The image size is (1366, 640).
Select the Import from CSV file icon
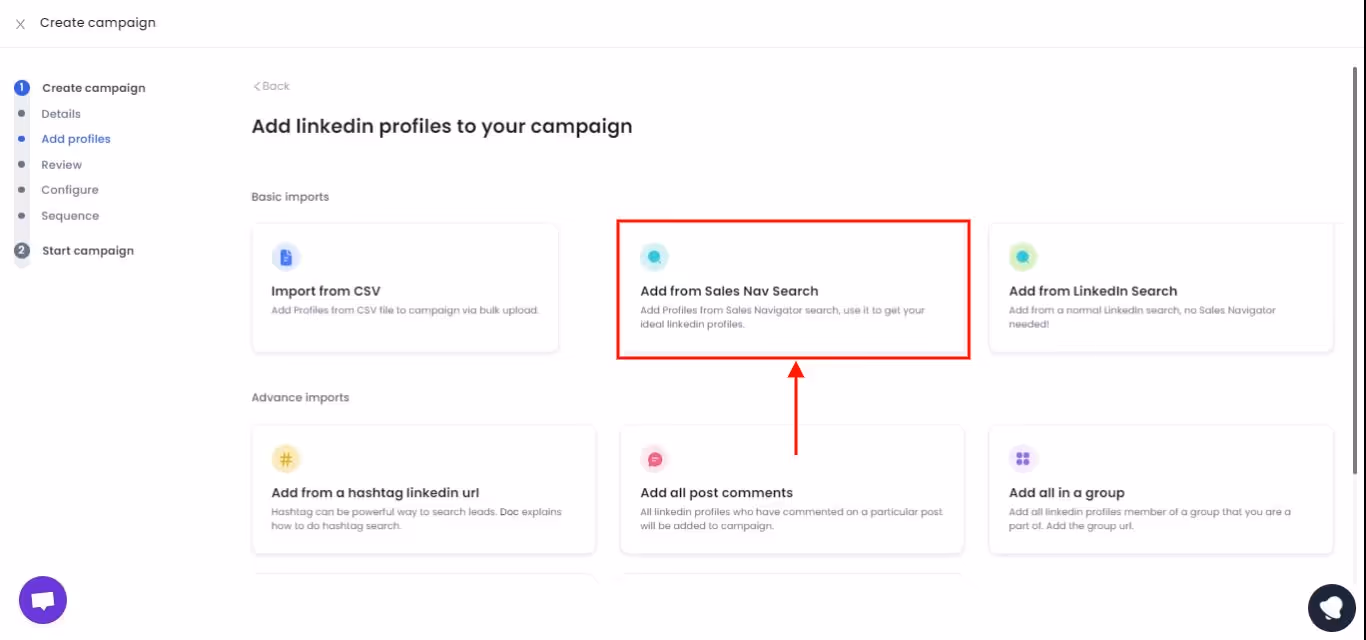(287, 256)
